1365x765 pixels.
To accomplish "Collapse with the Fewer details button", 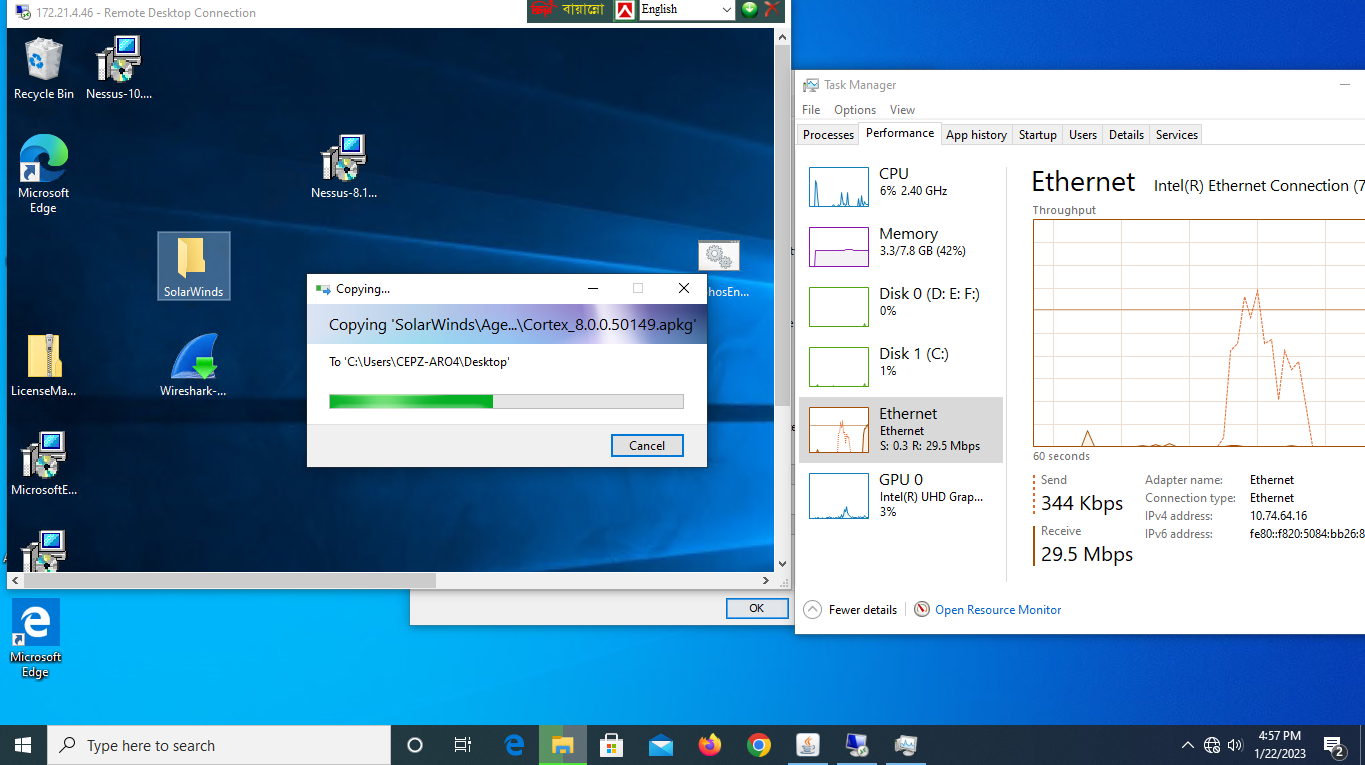I will [850, 610].
